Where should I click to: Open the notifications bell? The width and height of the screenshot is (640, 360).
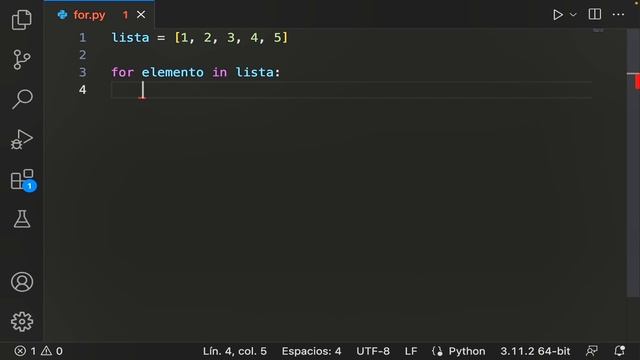click(620, 351)
